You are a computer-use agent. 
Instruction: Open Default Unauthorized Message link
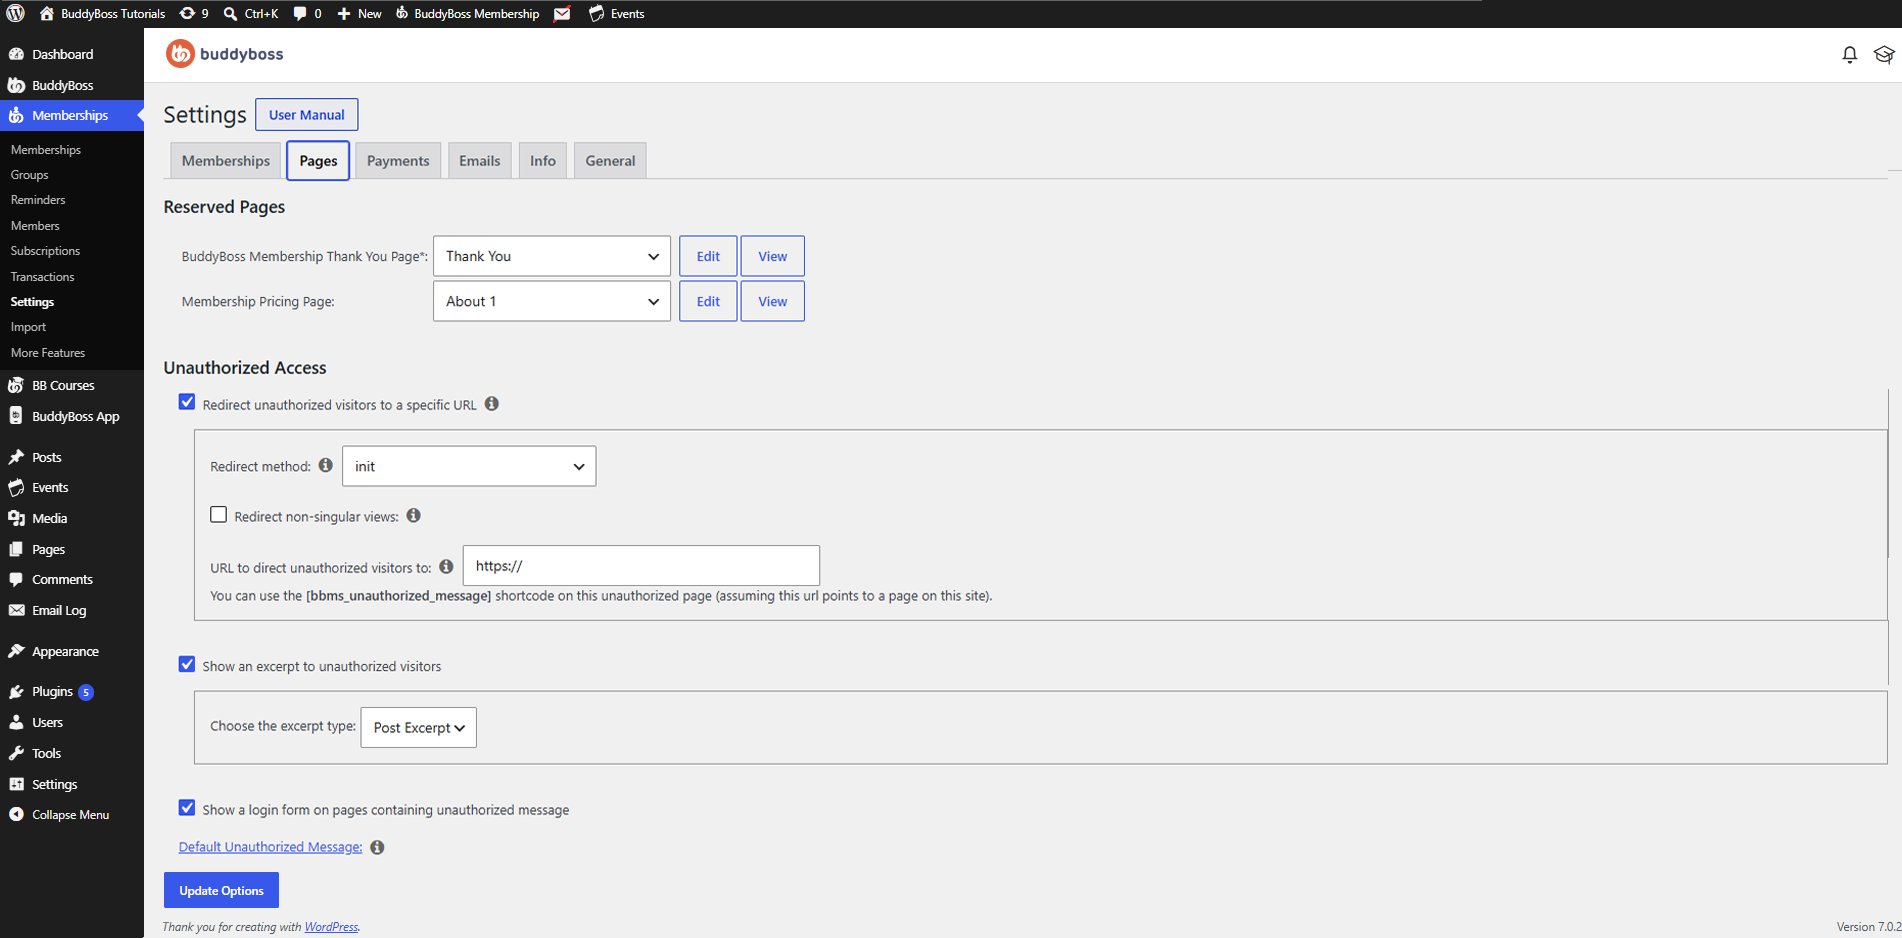coord(270,847)
